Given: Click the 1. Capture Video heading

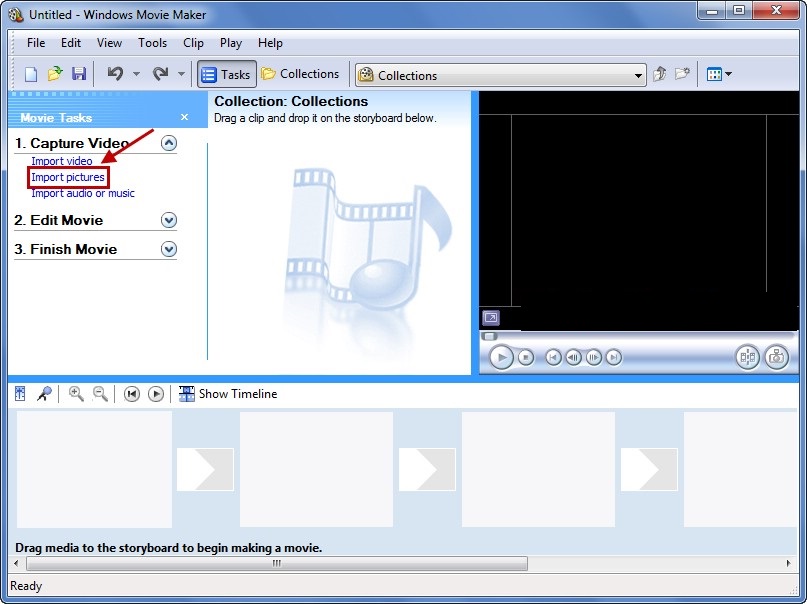Looking at the screenshot, I should (72, 143).
